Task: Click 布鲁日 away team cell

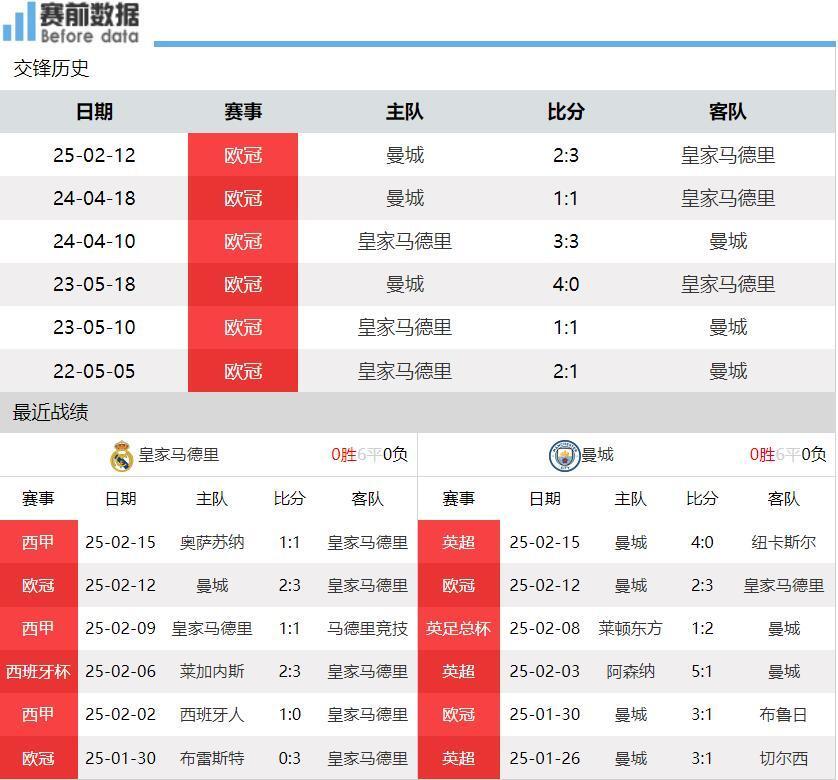Action: (x=783, y=714)
